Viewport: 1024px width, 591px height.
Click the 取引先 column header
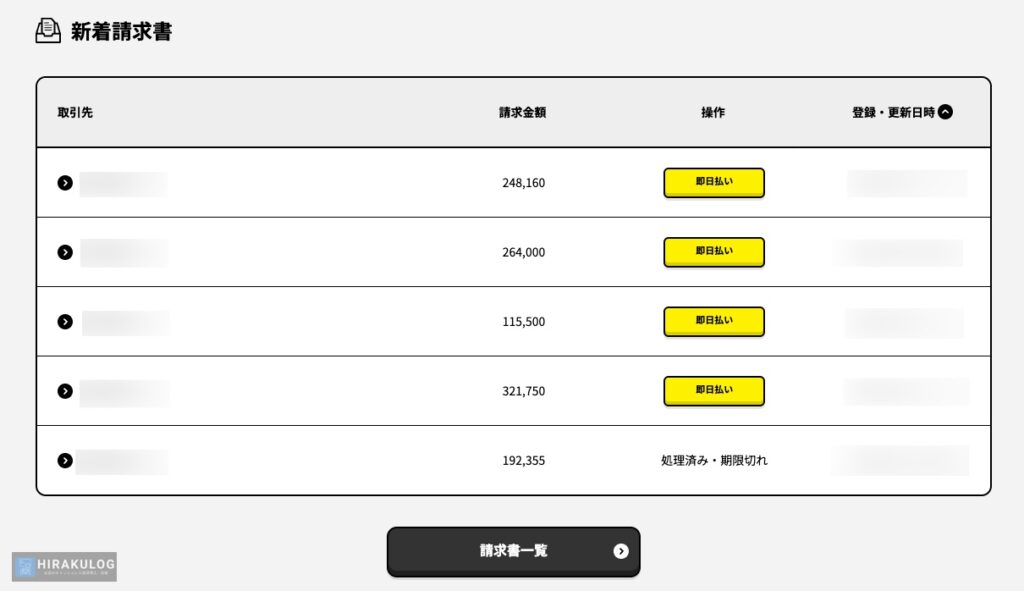click(75, 112)
